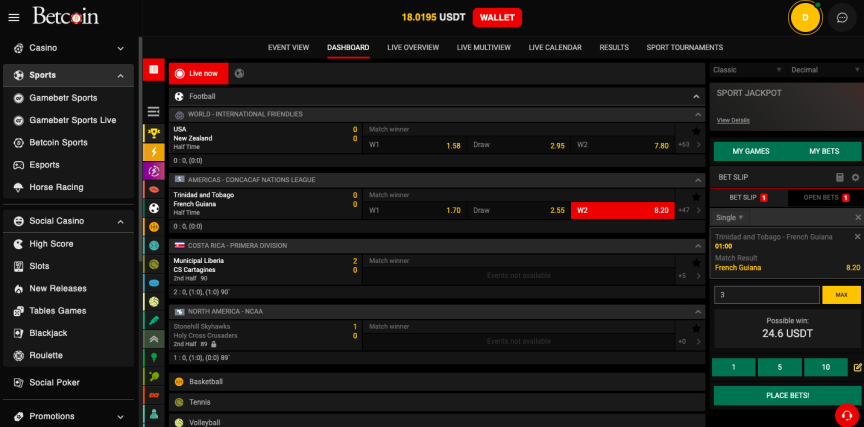Open the Results tab
This screenshot has width=864, height=427.
pyautogui.click(x=614, y=47)
